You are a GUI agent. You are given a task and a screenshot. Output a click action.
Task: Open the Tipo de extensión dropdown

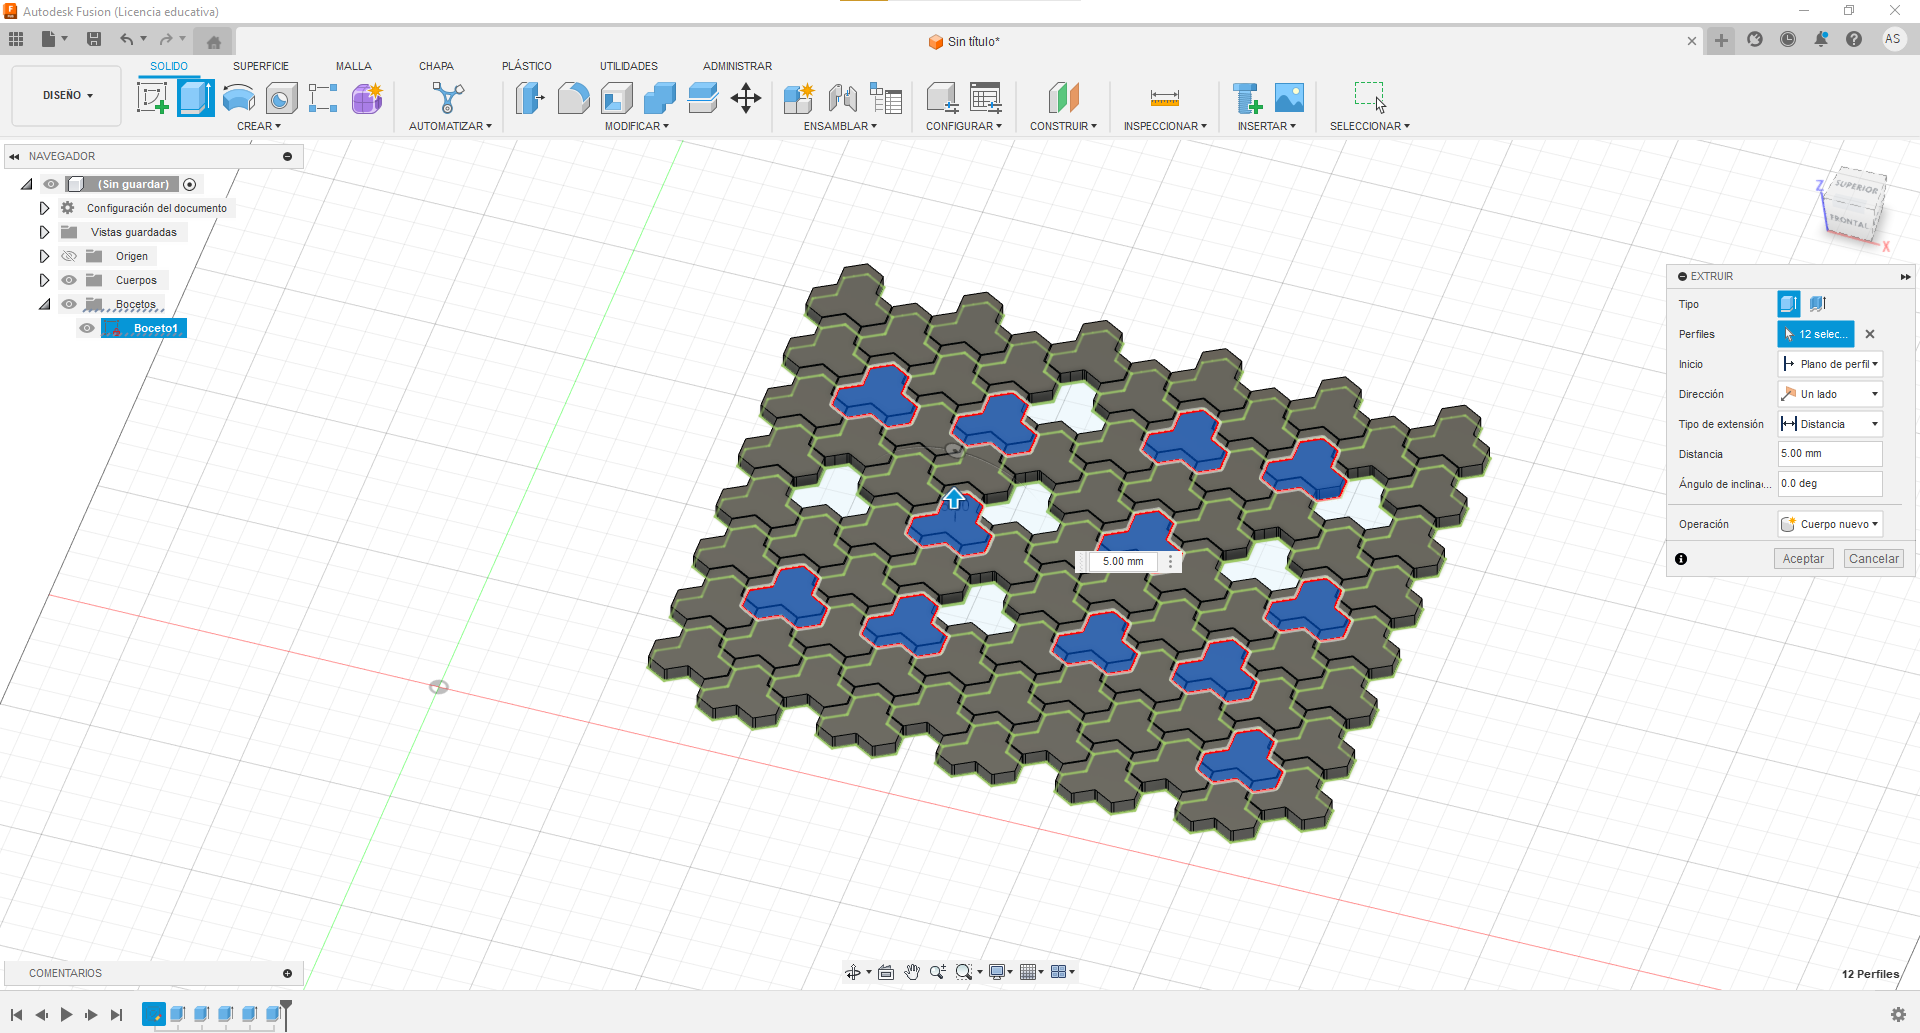click(1830, 424)
